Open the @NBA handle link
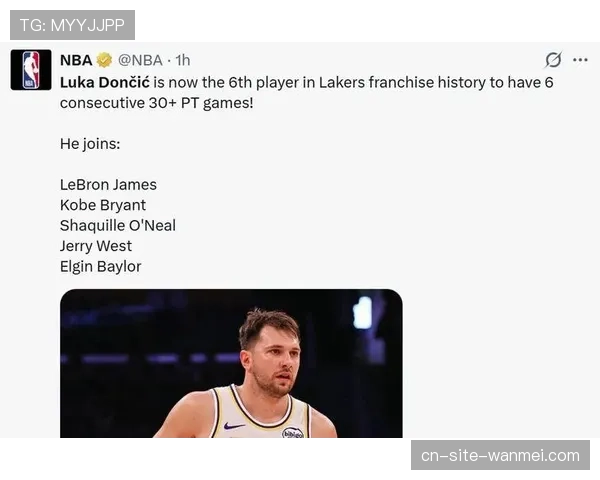The image size is (600, 480). pos(140,60)
